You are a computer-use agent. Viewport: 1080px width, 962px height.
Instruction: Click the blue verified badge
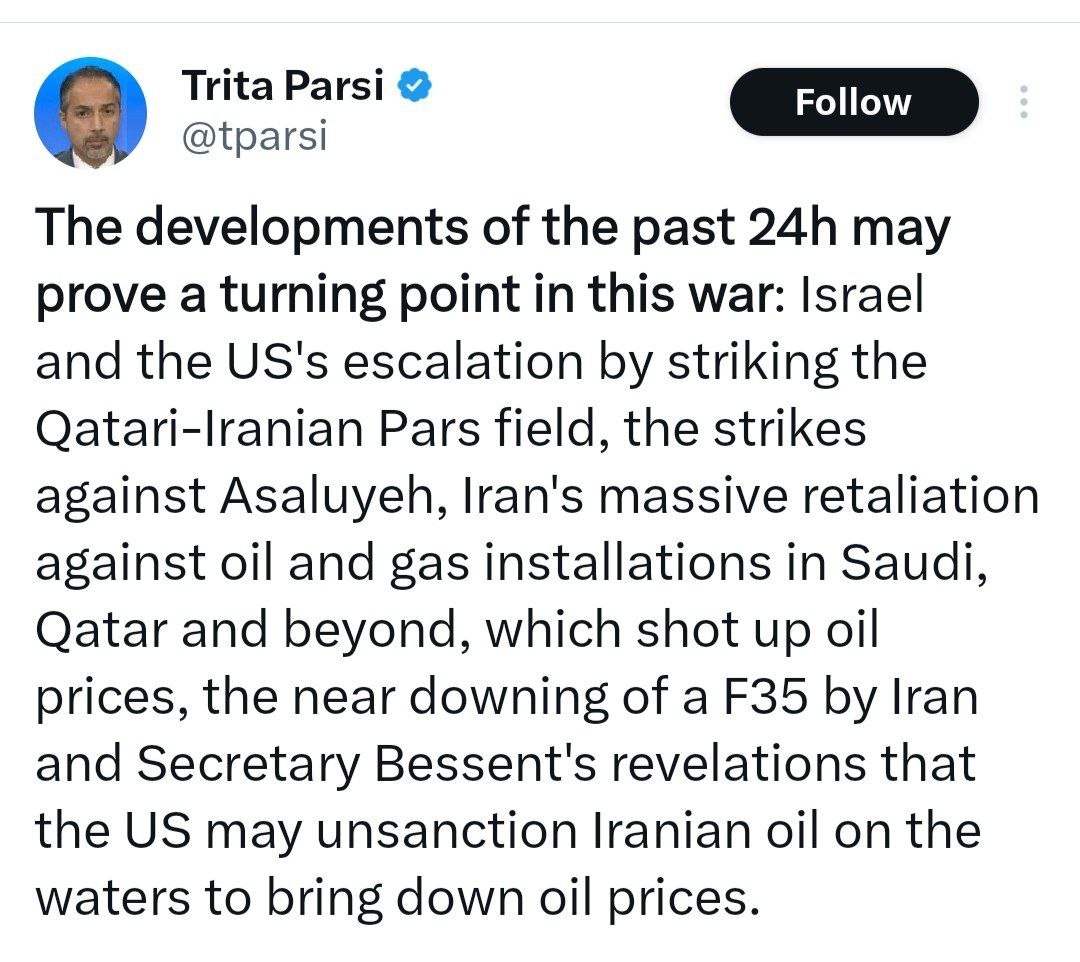coord(415,87)
